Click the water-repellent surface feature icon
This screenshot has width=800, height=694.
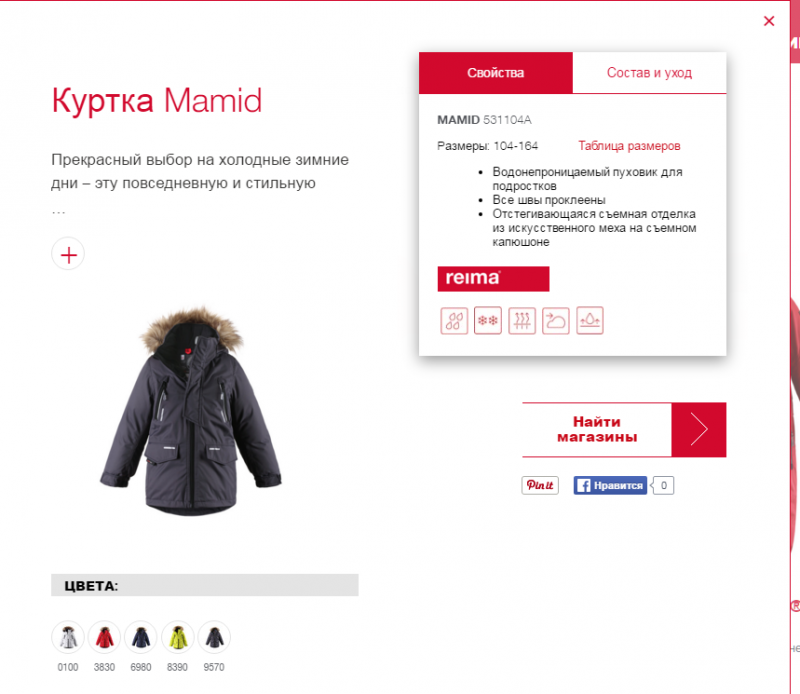click(590, 320)
